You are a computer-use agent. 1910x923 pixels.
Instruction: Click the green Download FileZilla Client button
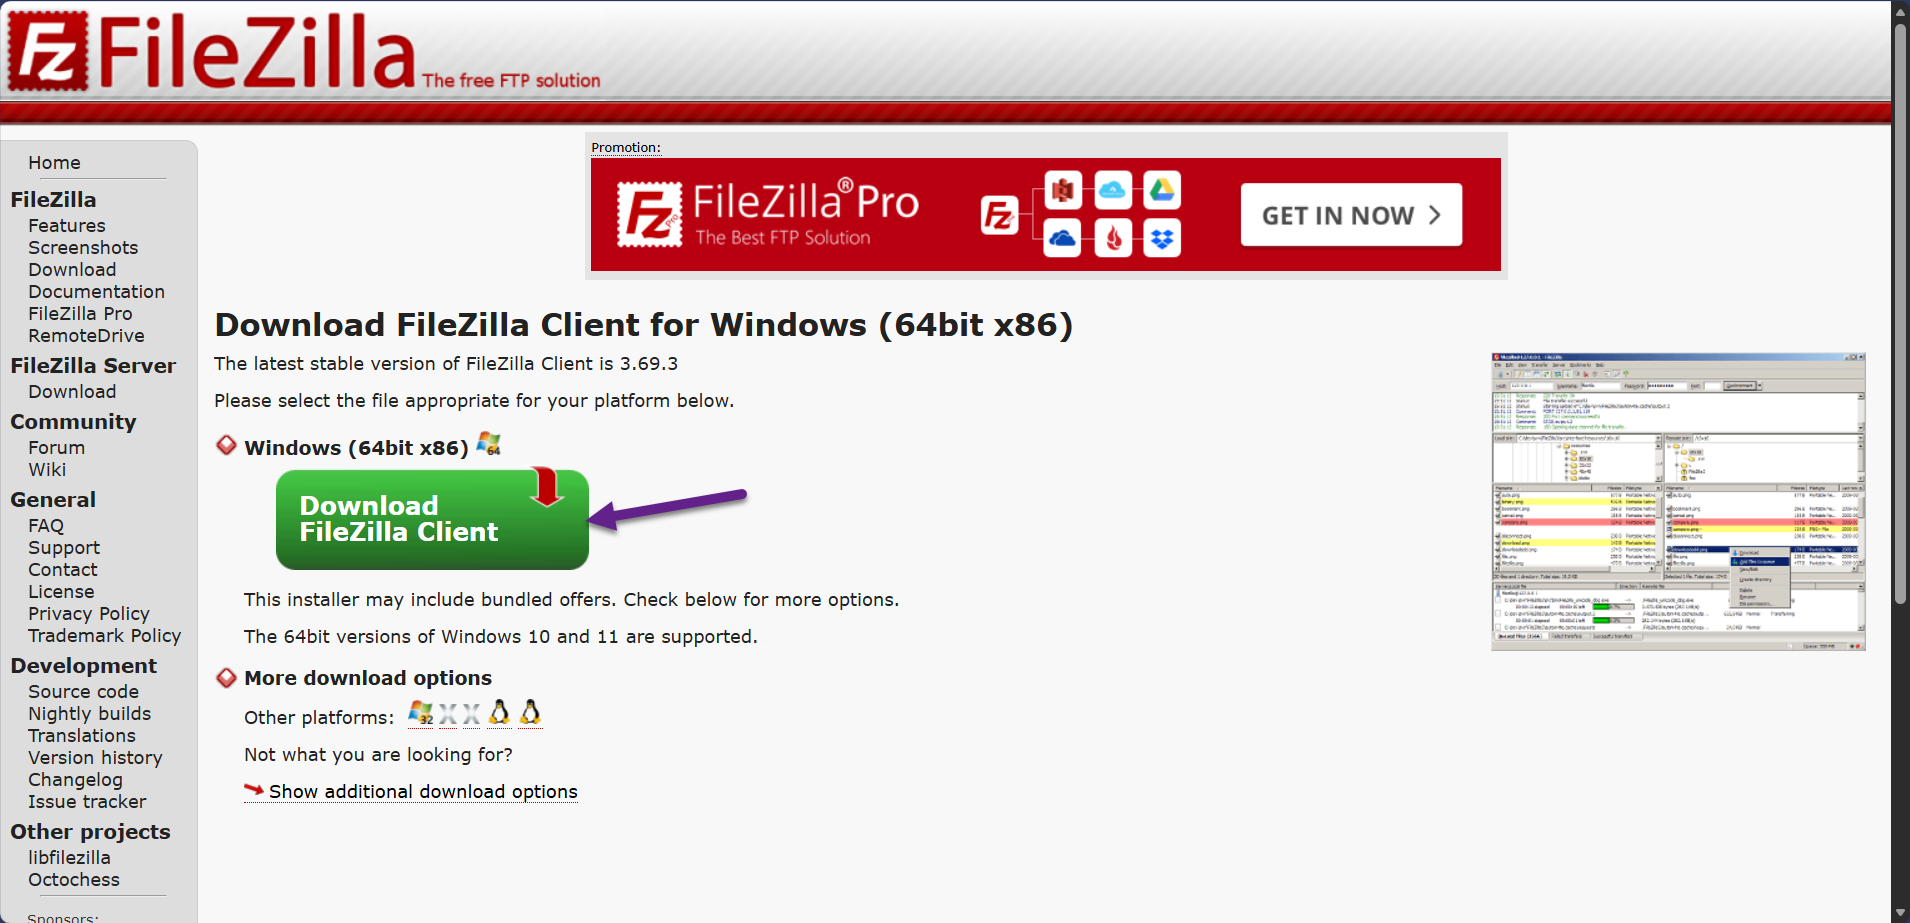coord(432,520)
